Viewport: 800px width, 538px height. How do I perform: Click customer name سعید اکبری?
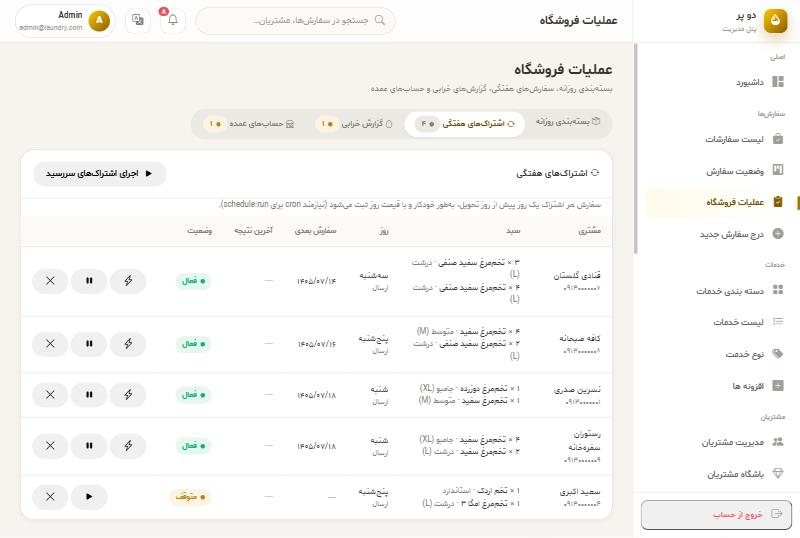580,492
